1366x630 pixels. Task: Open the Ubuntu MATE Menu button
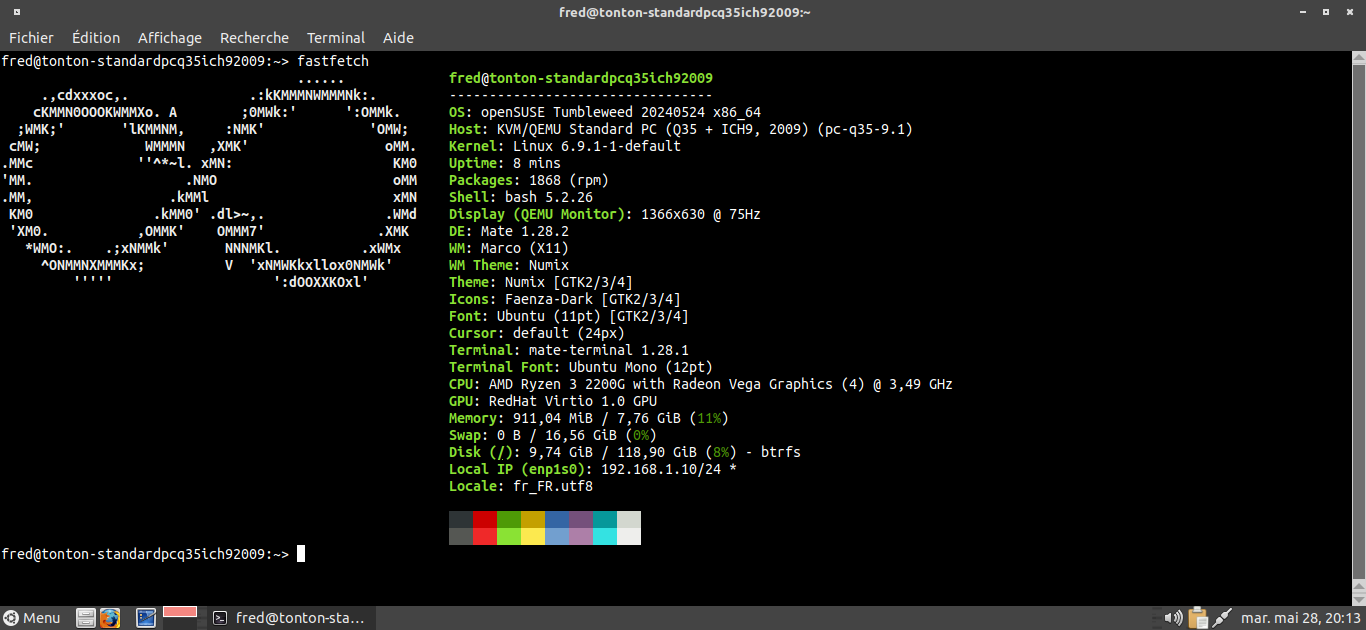32,618
